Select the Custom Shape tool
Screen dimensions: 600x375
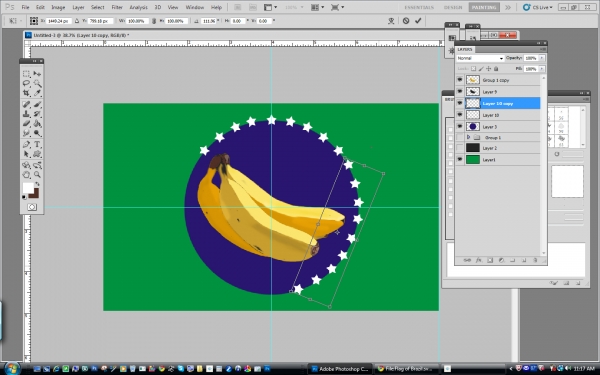[x=37, y=154]
